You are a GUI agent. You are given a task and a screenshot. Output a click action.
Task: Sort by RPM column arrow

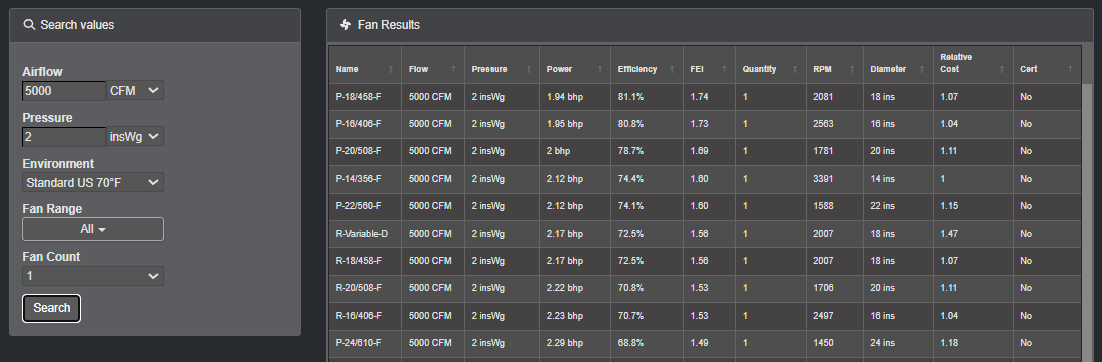(853, 70)
